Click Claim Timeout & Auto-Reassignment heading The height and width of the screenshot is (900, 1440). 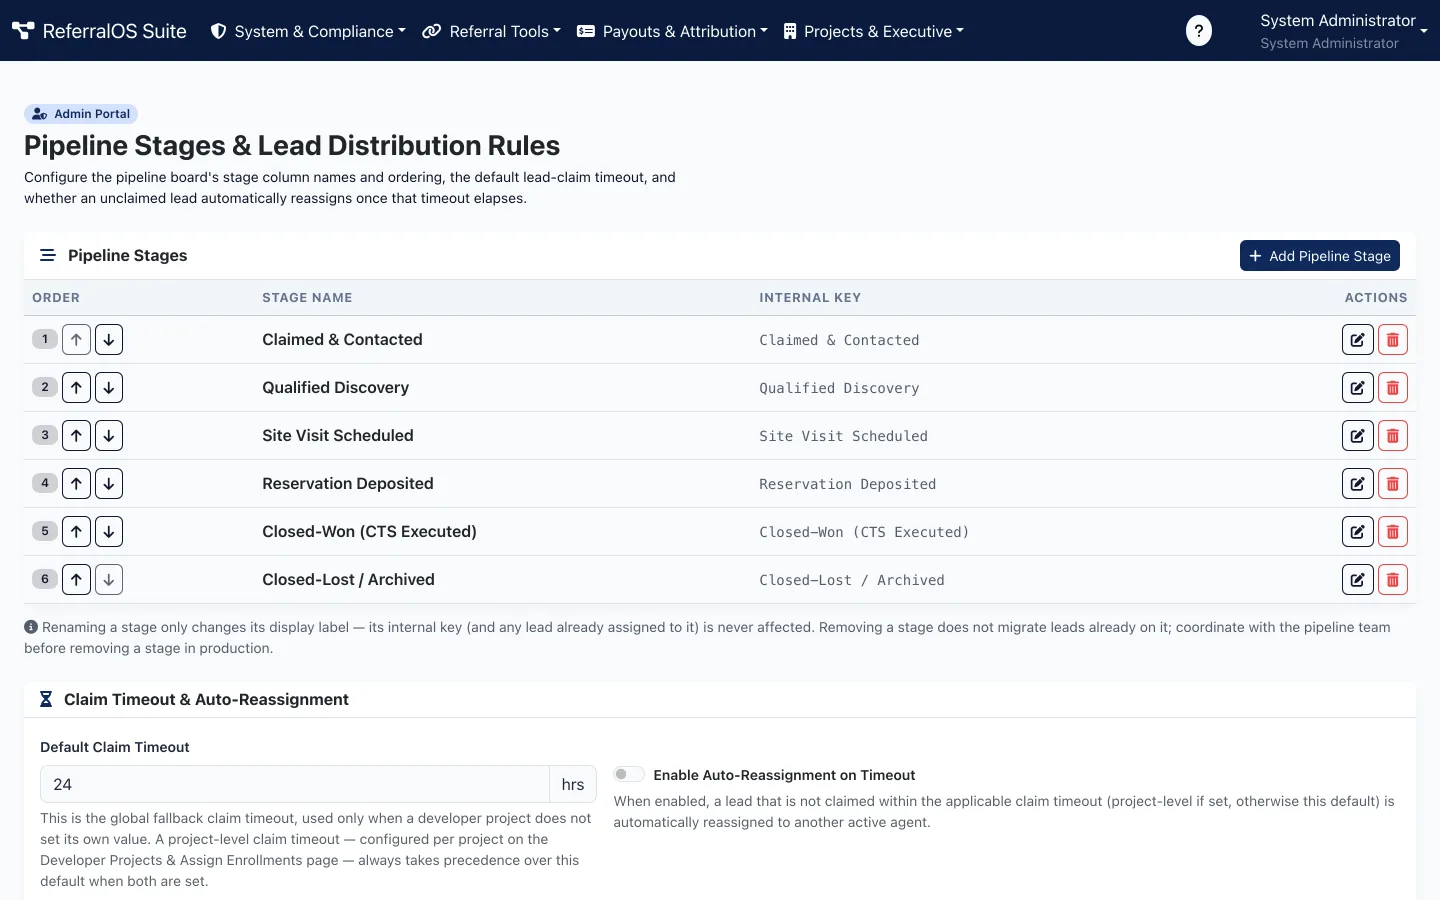pos(206,699)
